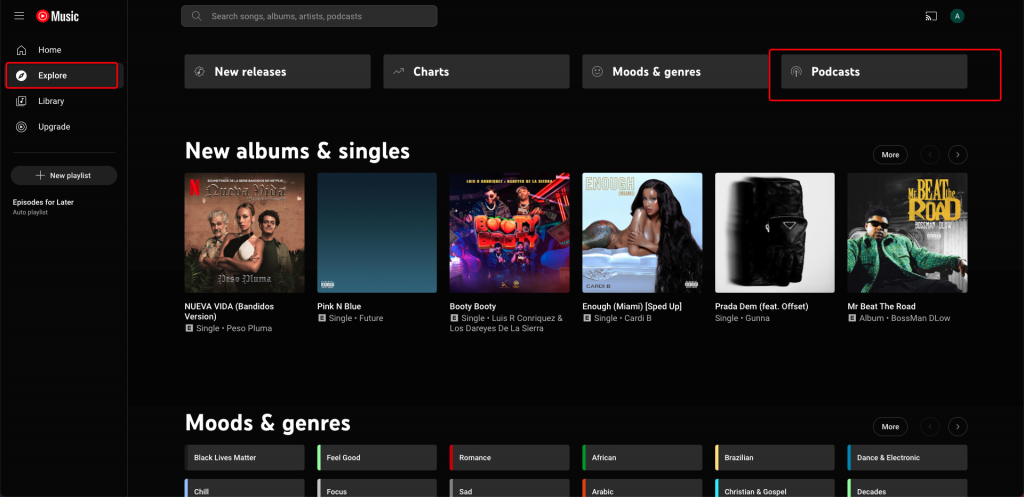The height and width of the screenshot is (497, 1024).
Task: Click Booty Booty title text
Action: (473, 306)
